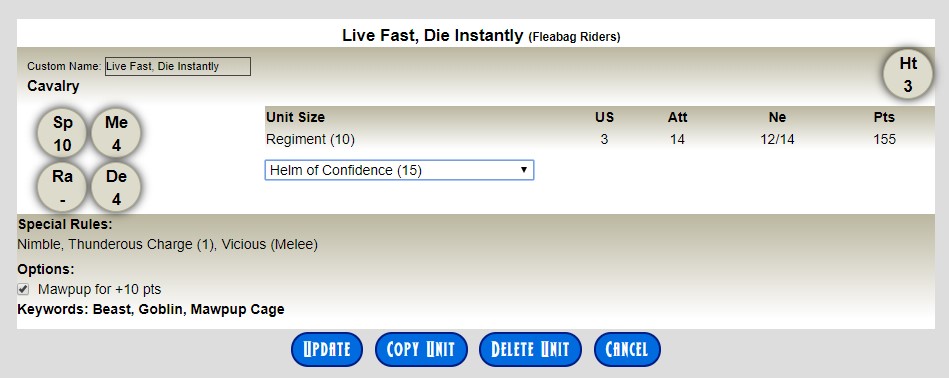Click the Special Rules text line

coord(168,245)
